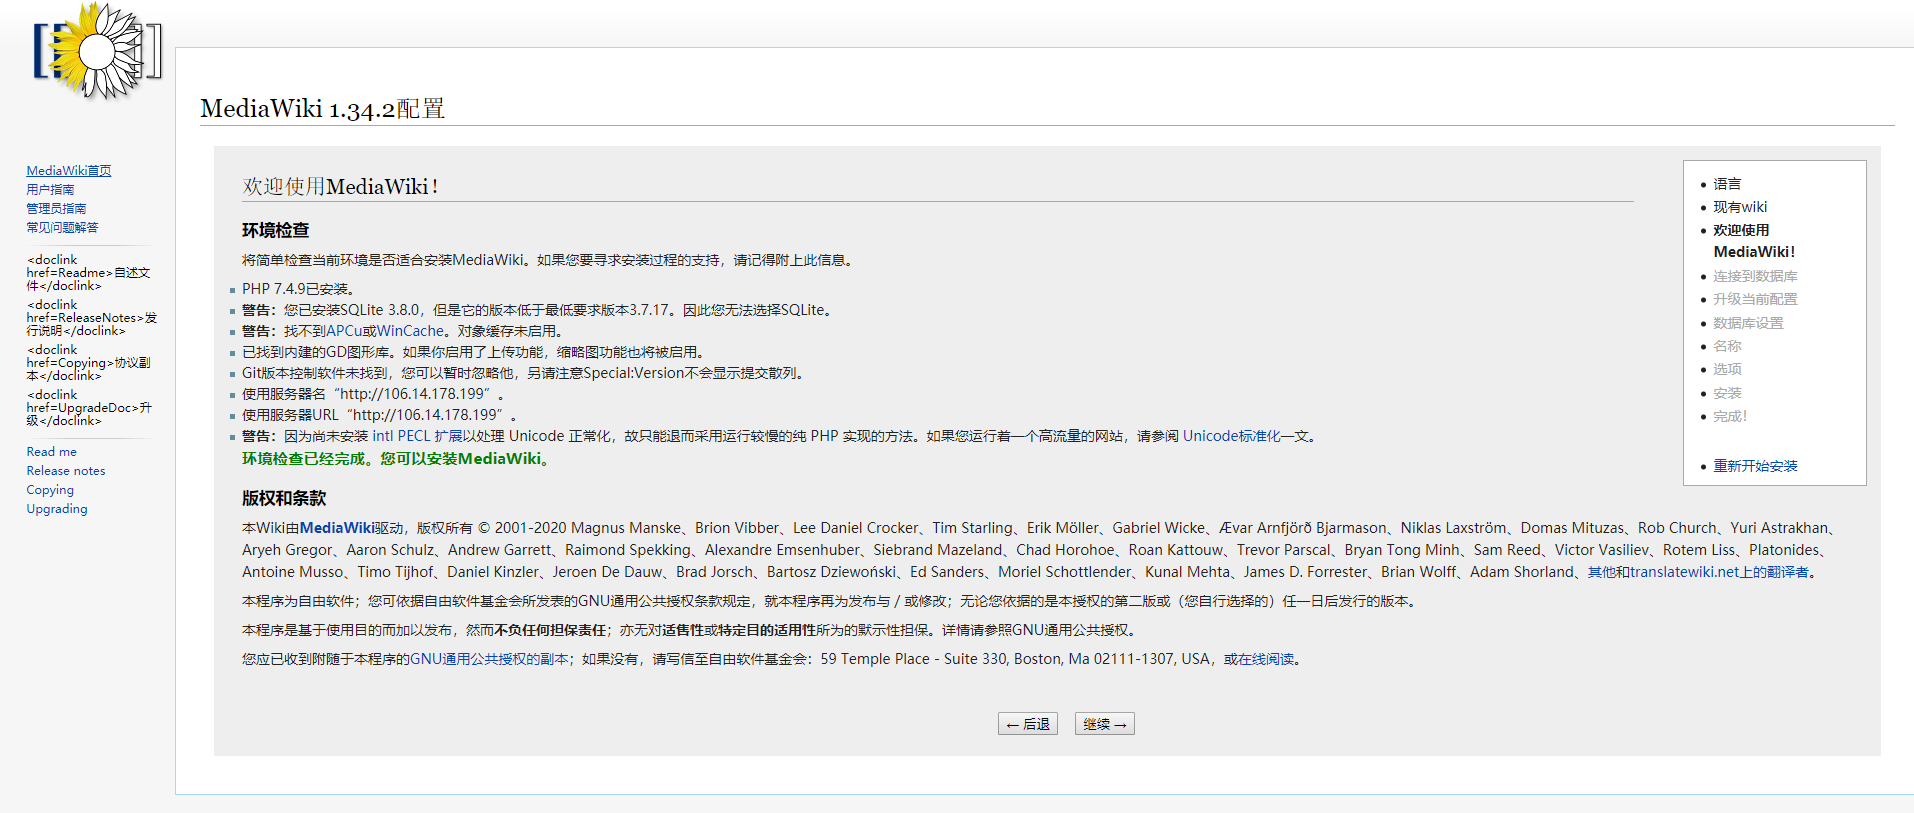Click the Git版本控制软件未找到 line
This screenshot has width=1914, height=813.
click(524, 373)
